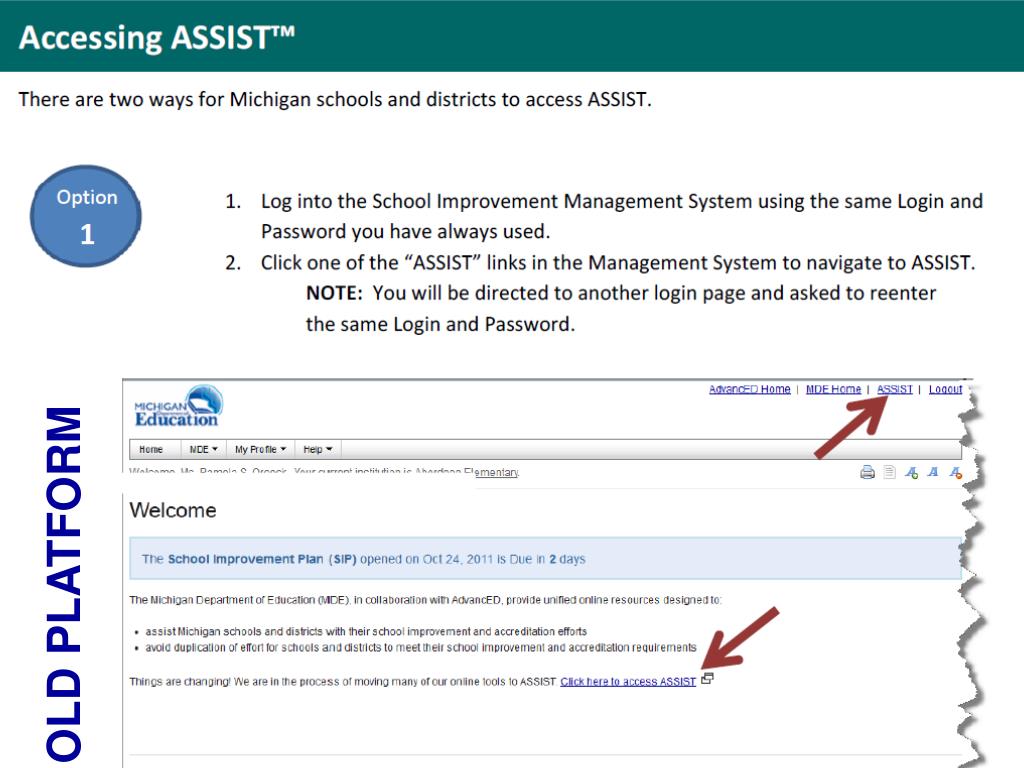The width and height of the screenshot is (1024, 768).
Task: Click the 'OLD PLATFORM' vertical label
Action: [x=64, y=584]
